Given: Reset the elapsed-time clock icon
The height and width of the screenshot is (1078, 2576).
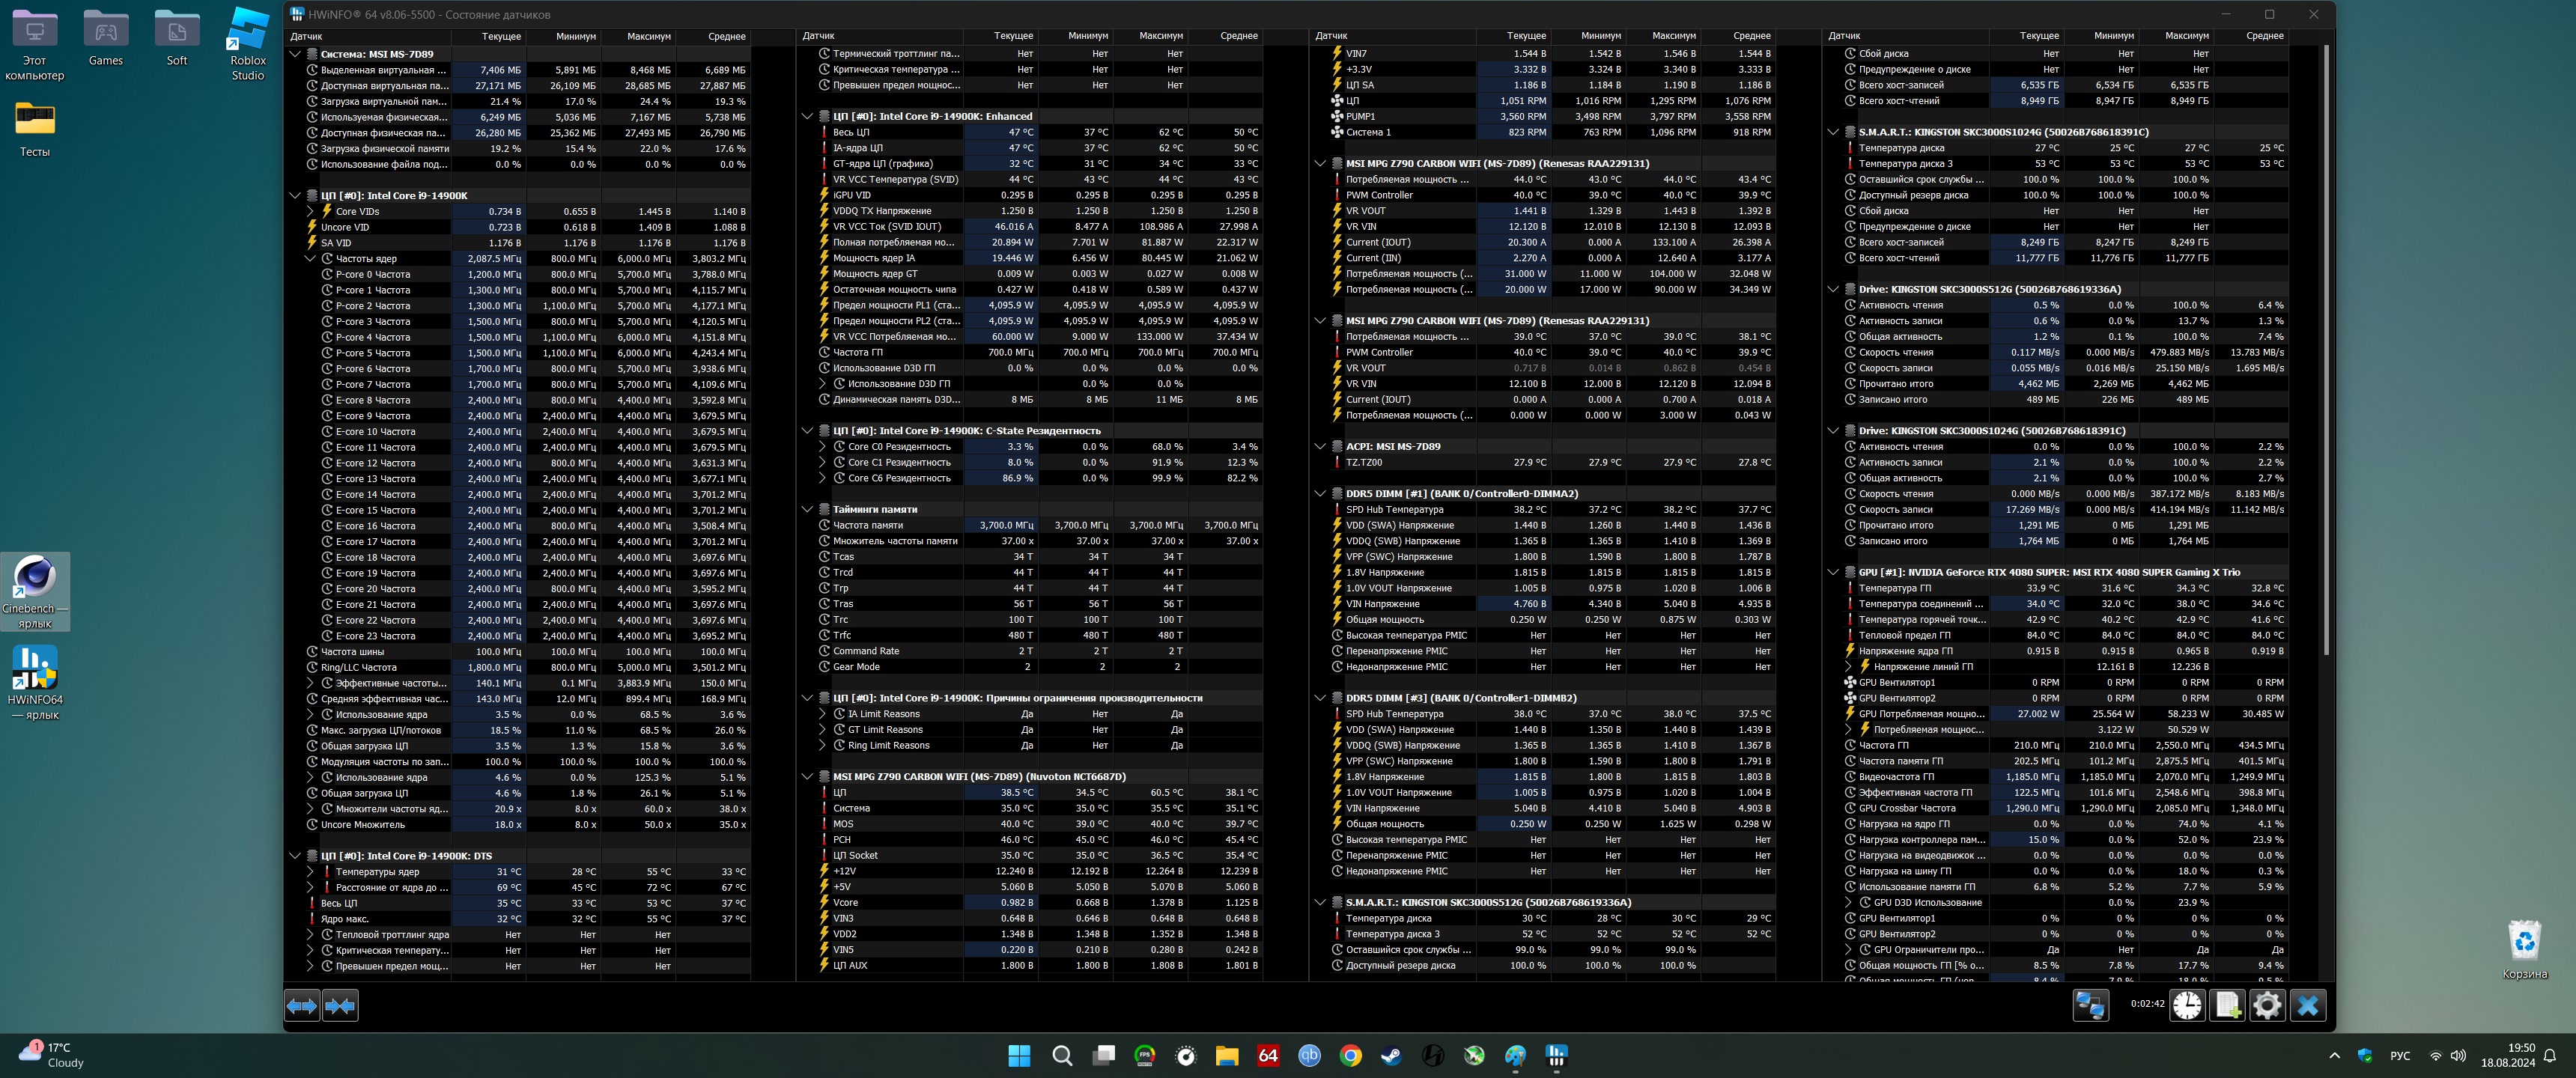Looking at the screenshot, I should tap(2187, 1005).
